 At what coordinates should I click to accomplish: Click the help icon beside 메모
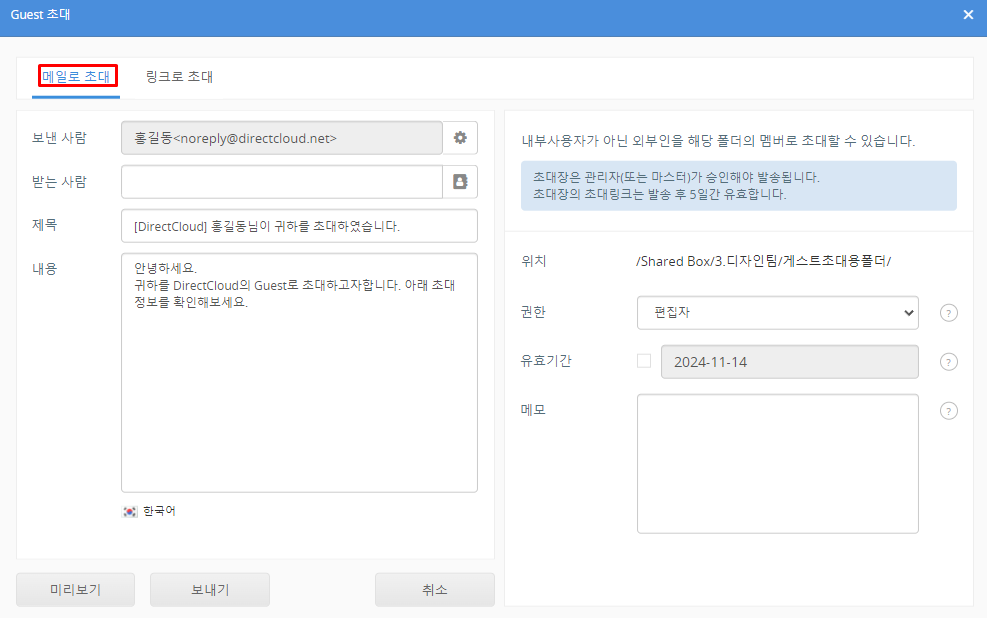tap(949, 410)
